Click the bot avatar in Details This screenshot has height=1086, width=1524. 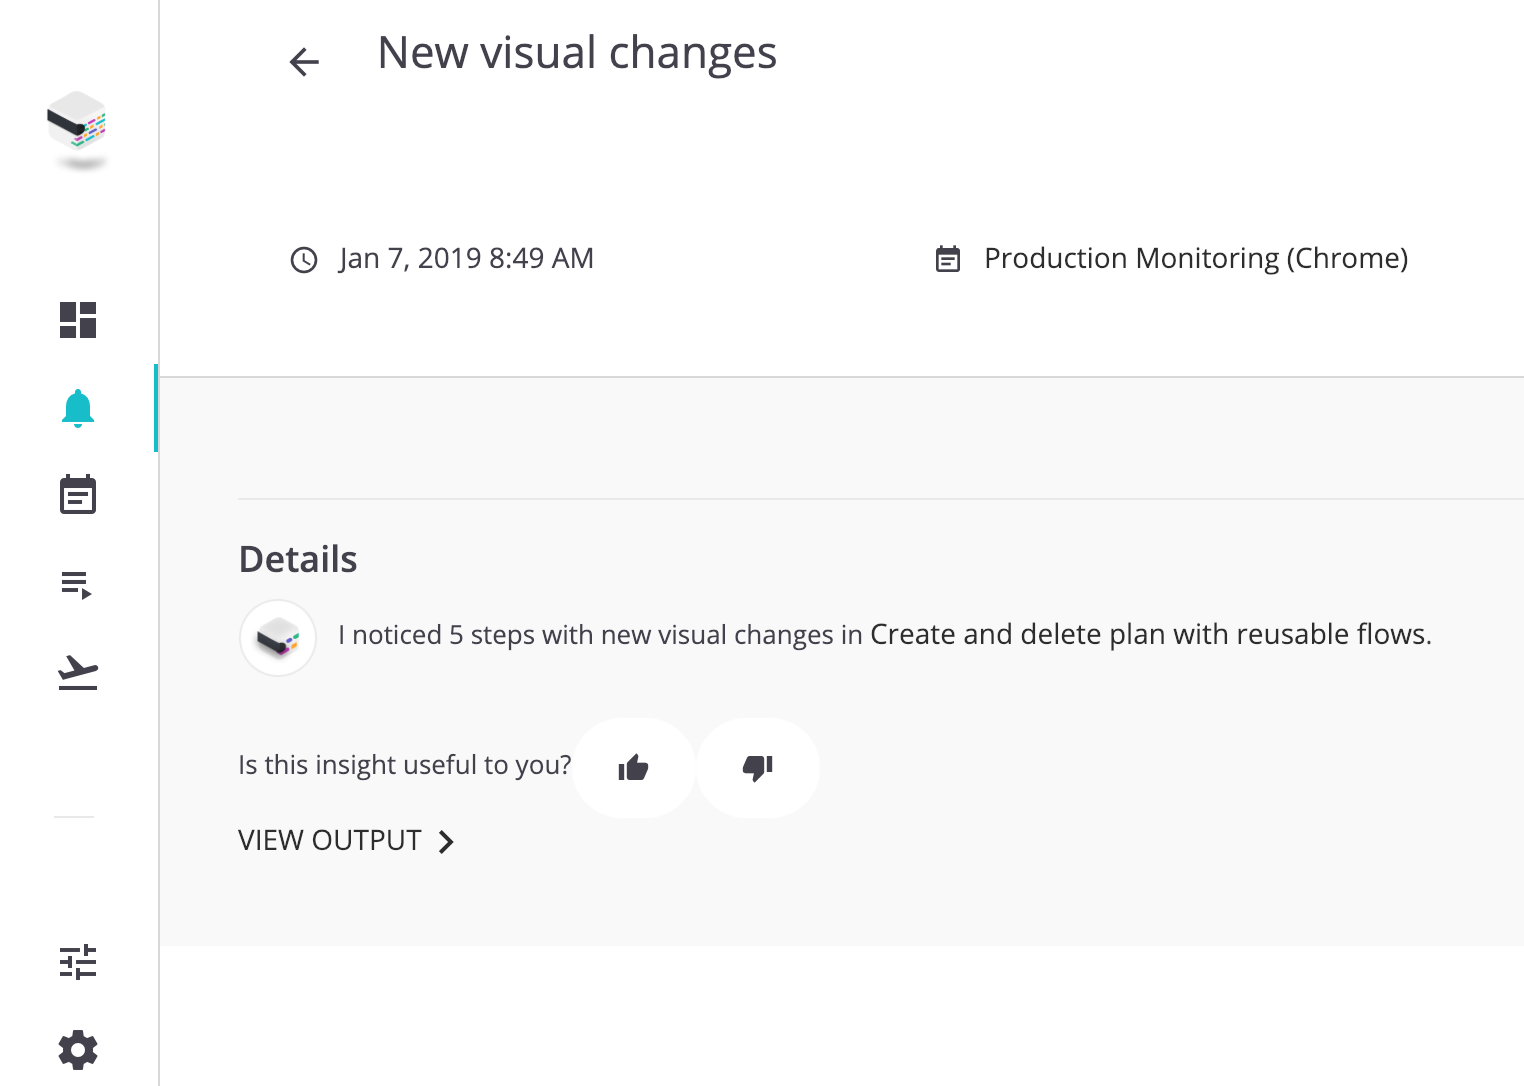coord(278,638)
